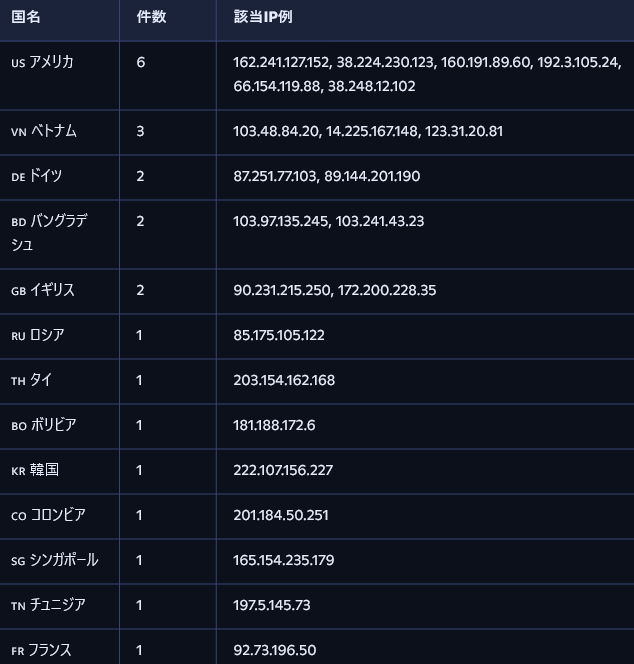This screenshot has width=634, height=664.
Task: Select the RU ロシア country cell
Action: (x=38, y=335)
